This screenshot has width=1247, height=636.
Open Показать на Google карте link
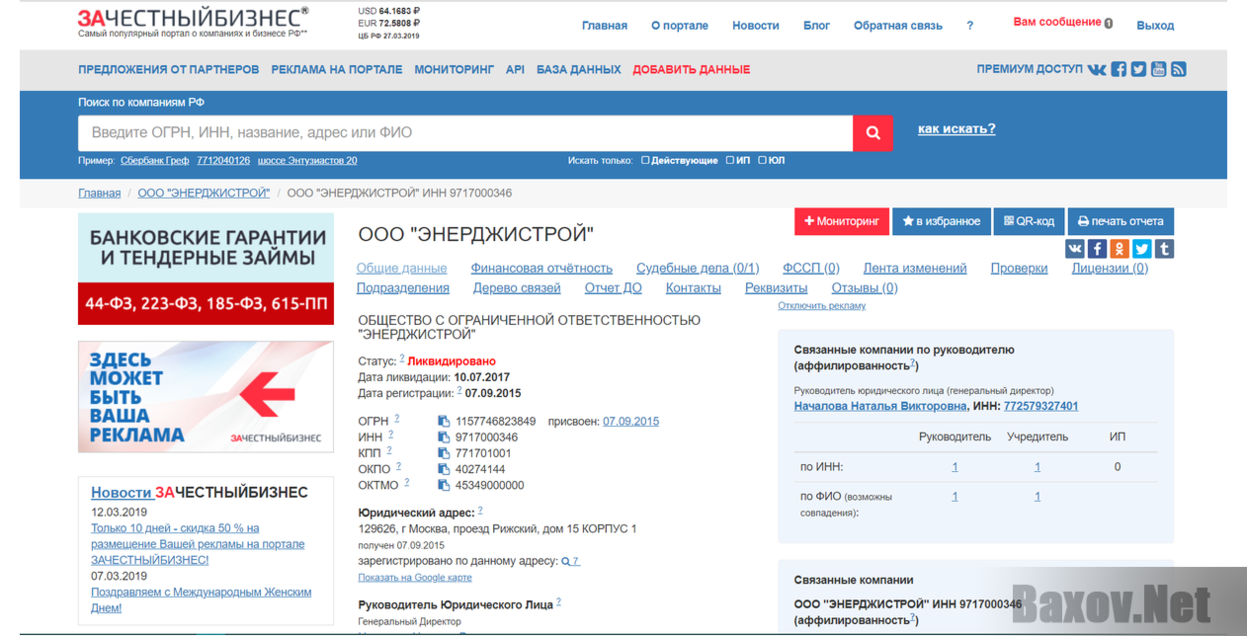coord(415,578)
